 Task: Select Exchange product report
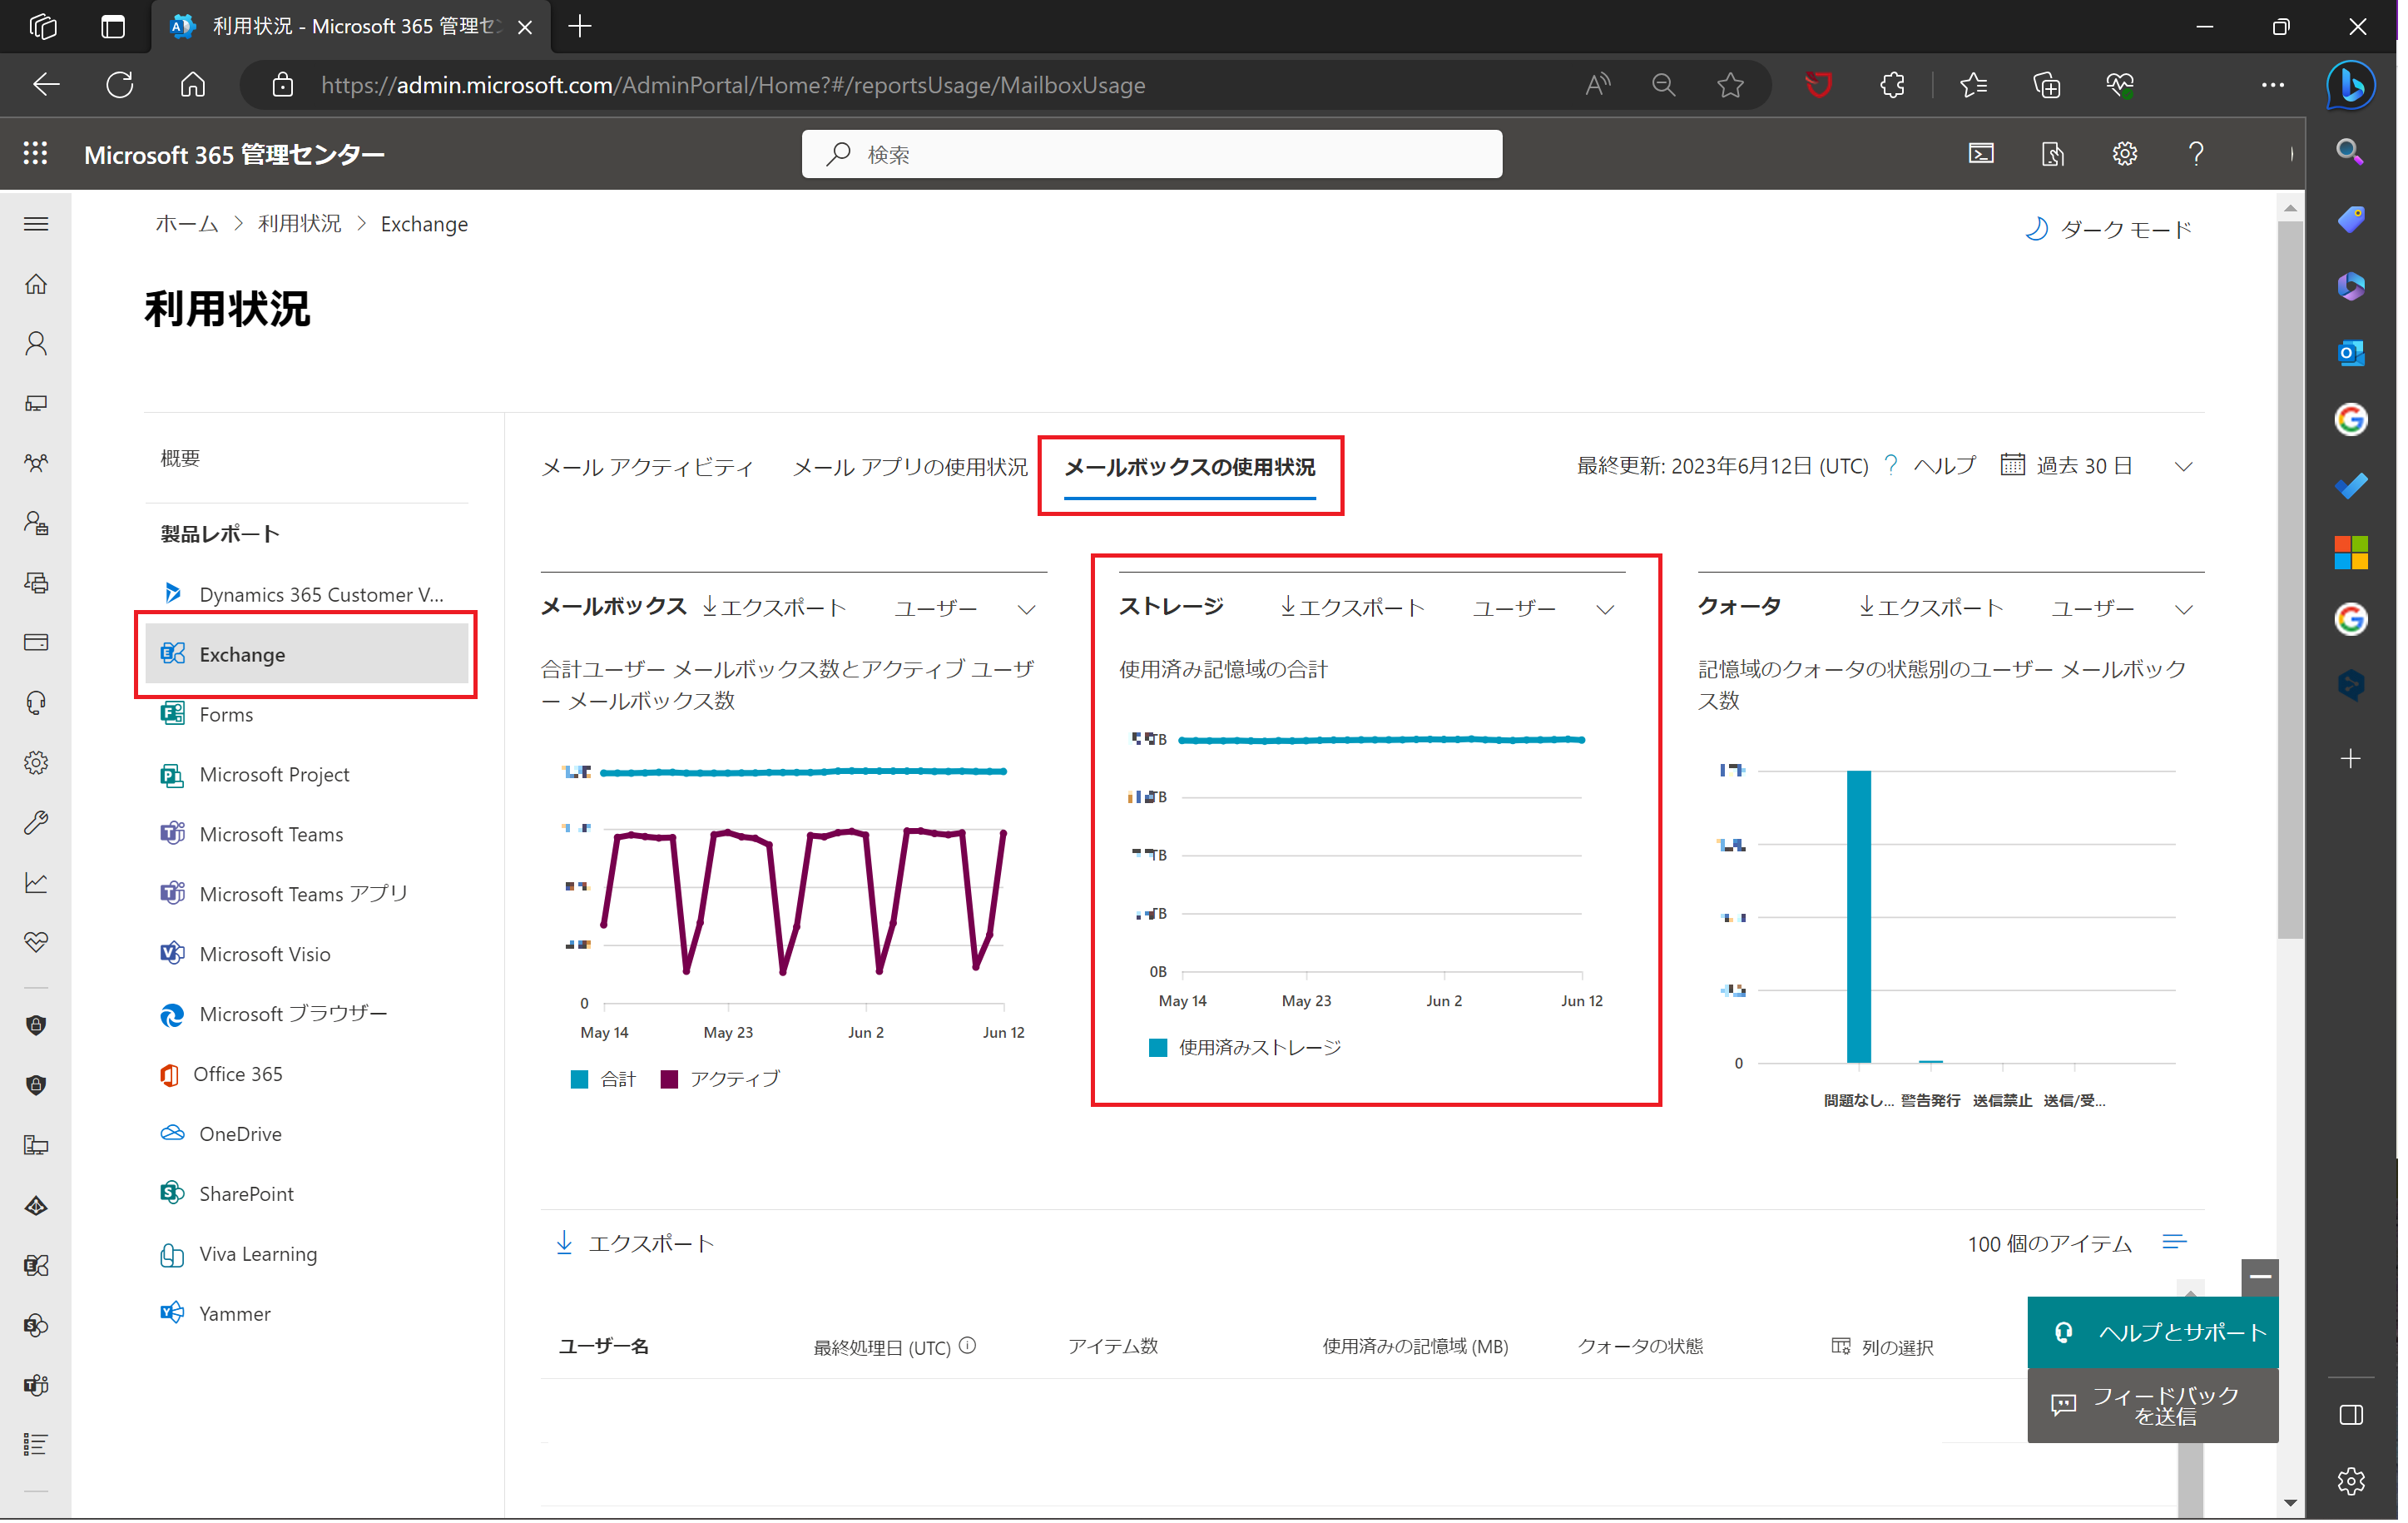pos(307,655)
